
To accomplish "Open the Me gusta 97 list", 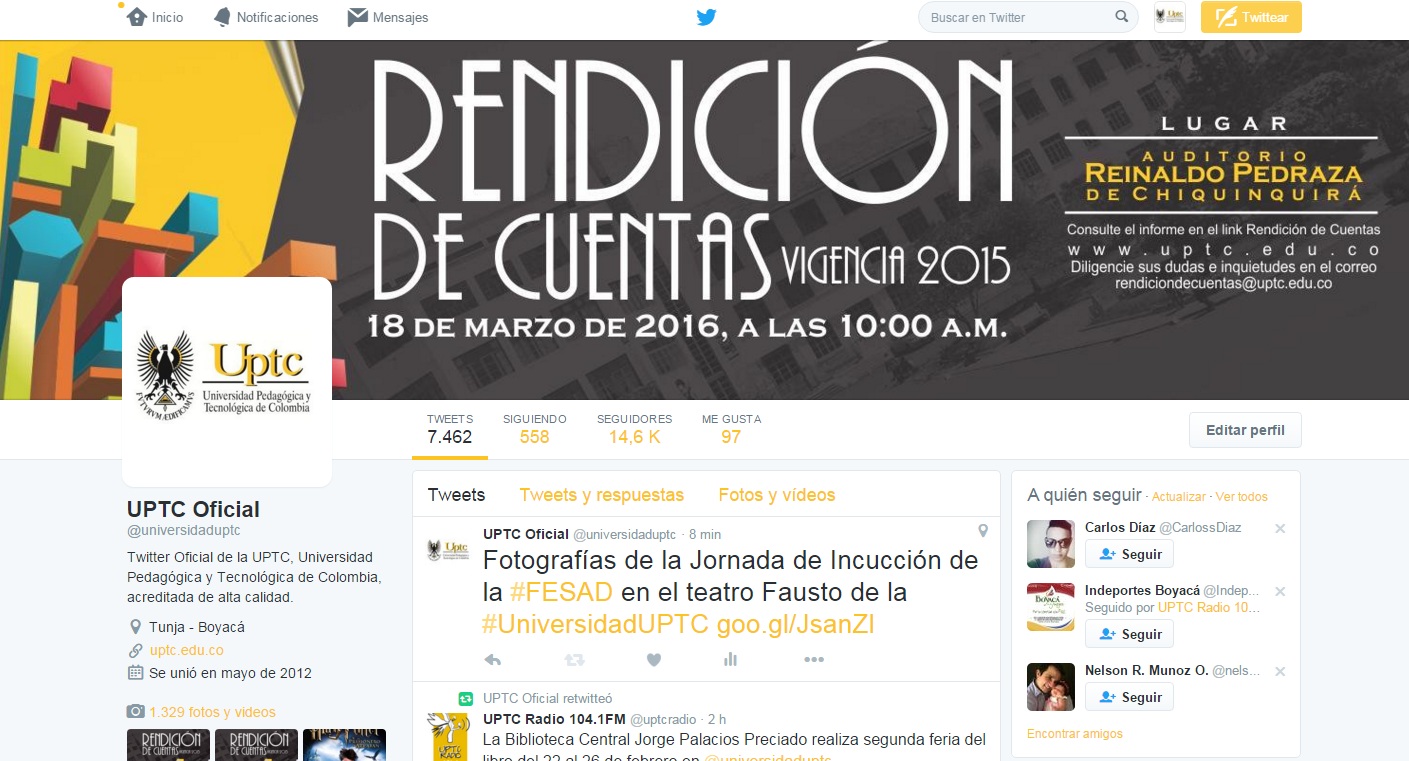I will pos(731,429).
